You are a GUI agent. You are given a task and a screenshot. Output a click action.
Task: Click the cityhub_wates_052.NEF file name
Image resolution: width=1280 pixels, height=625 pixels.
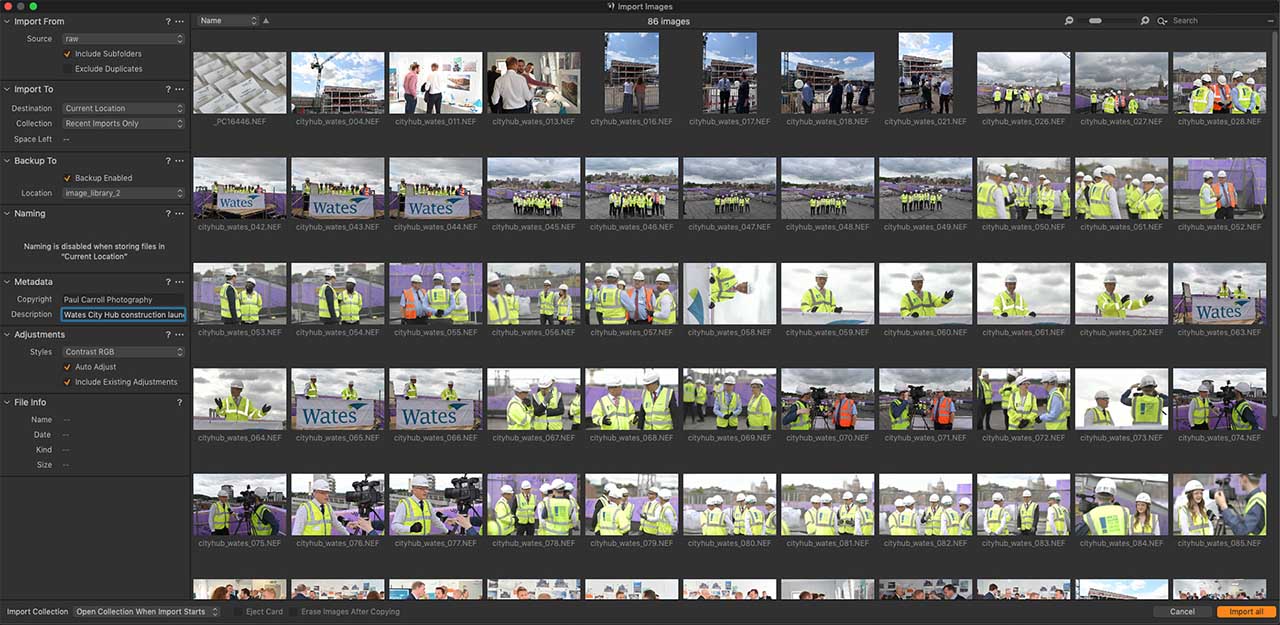(1219, 227)
